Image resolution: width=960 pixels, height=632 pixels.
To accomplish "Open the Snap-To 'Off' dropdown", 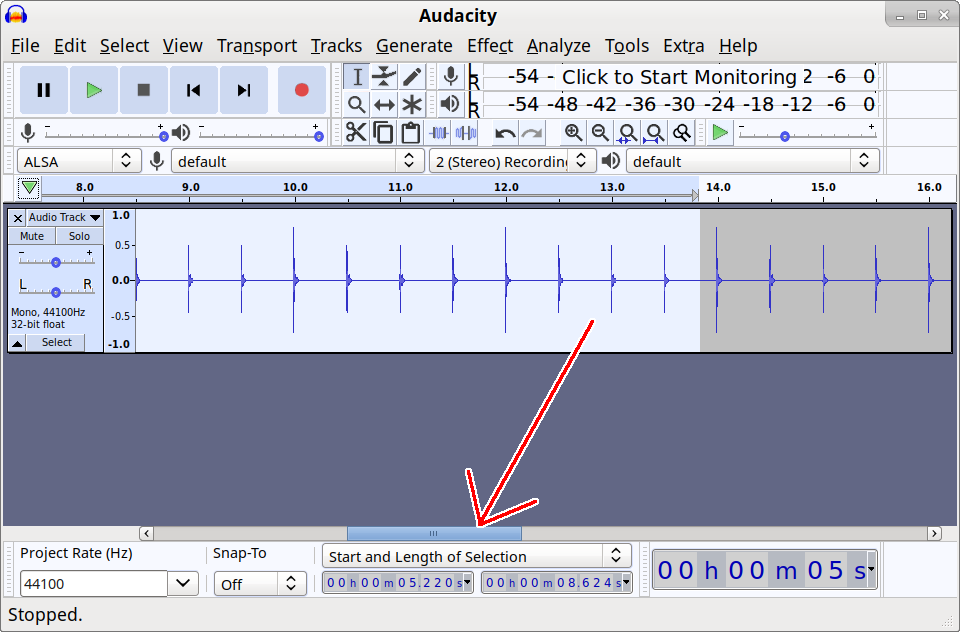I will (x=260, y=584).
